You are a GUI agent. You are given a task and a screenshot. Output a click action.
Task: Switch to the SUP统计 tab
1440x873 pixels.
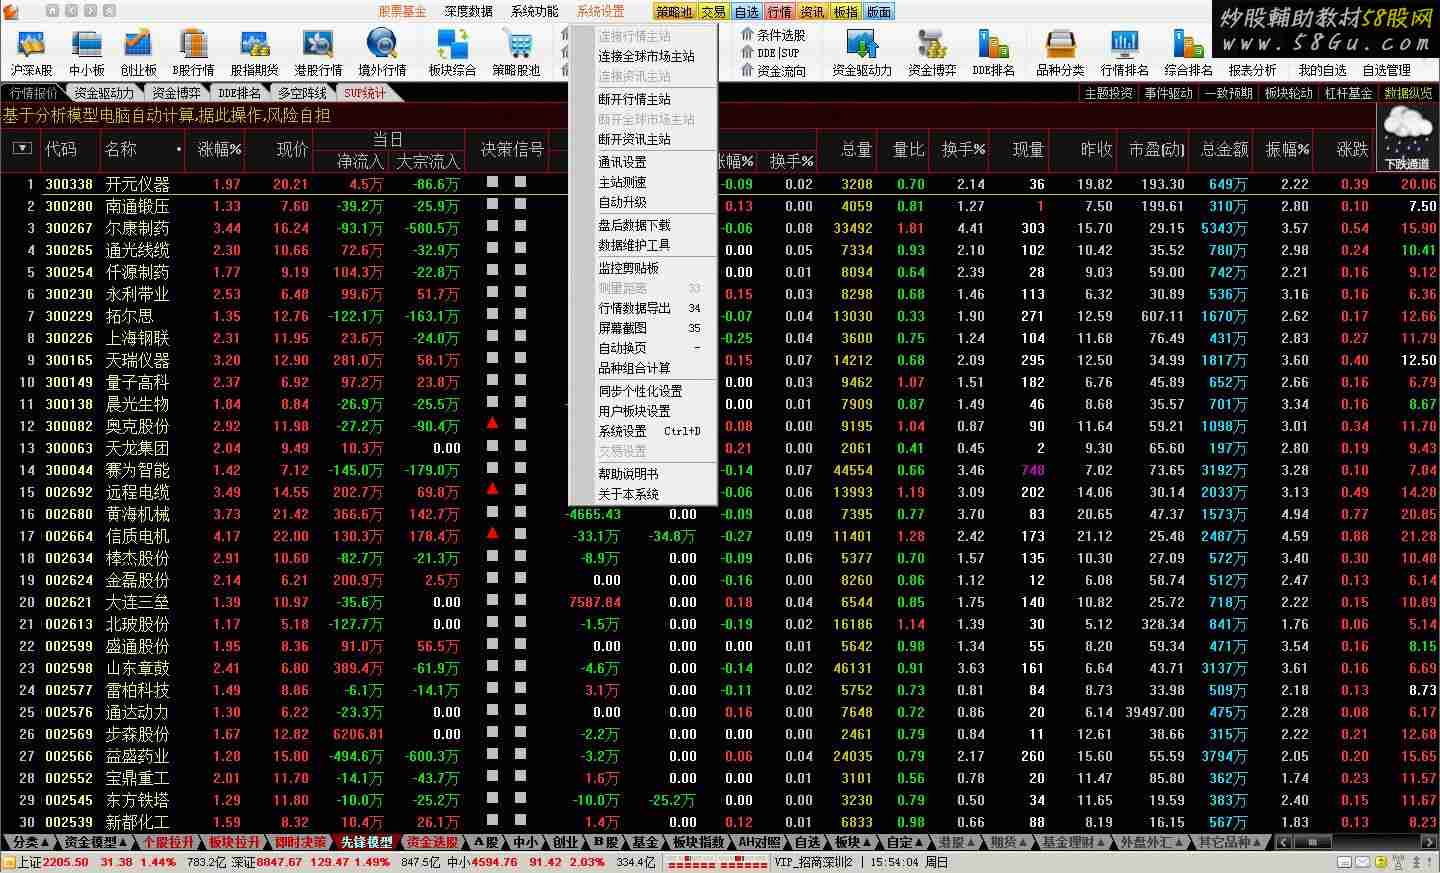[x=364, y=93]
